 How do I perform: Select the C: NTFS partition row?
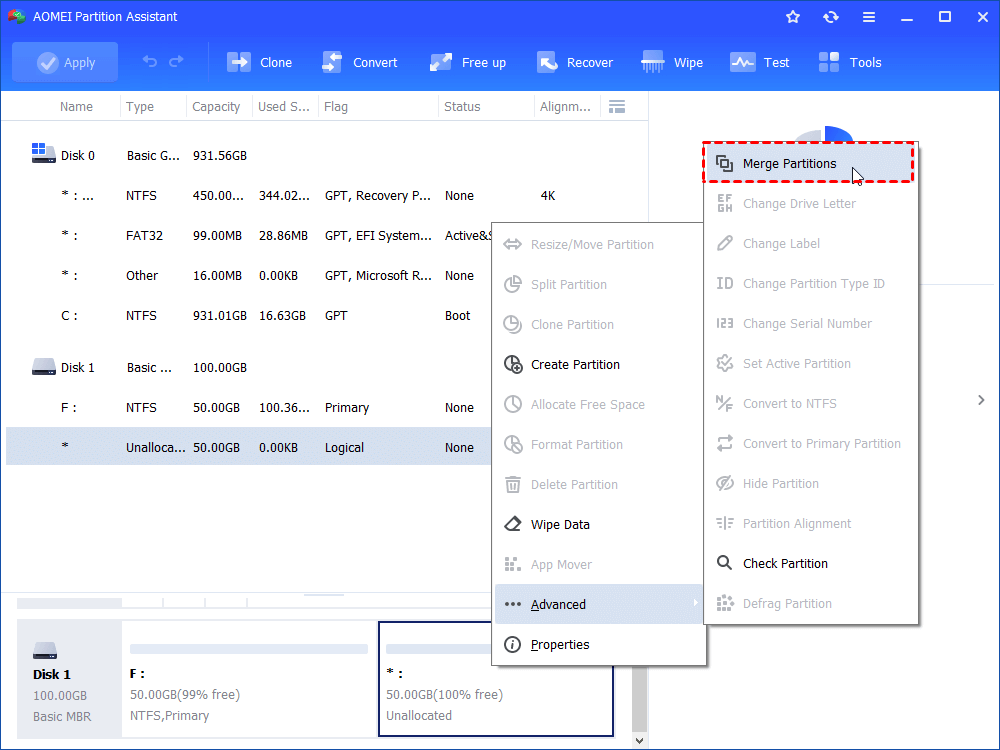(250, 316)
